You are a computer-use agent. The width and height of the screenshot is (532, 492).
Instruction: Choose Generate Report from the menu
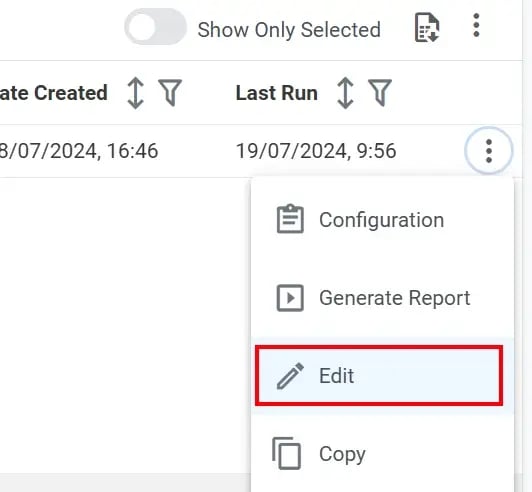click(382, 298)
